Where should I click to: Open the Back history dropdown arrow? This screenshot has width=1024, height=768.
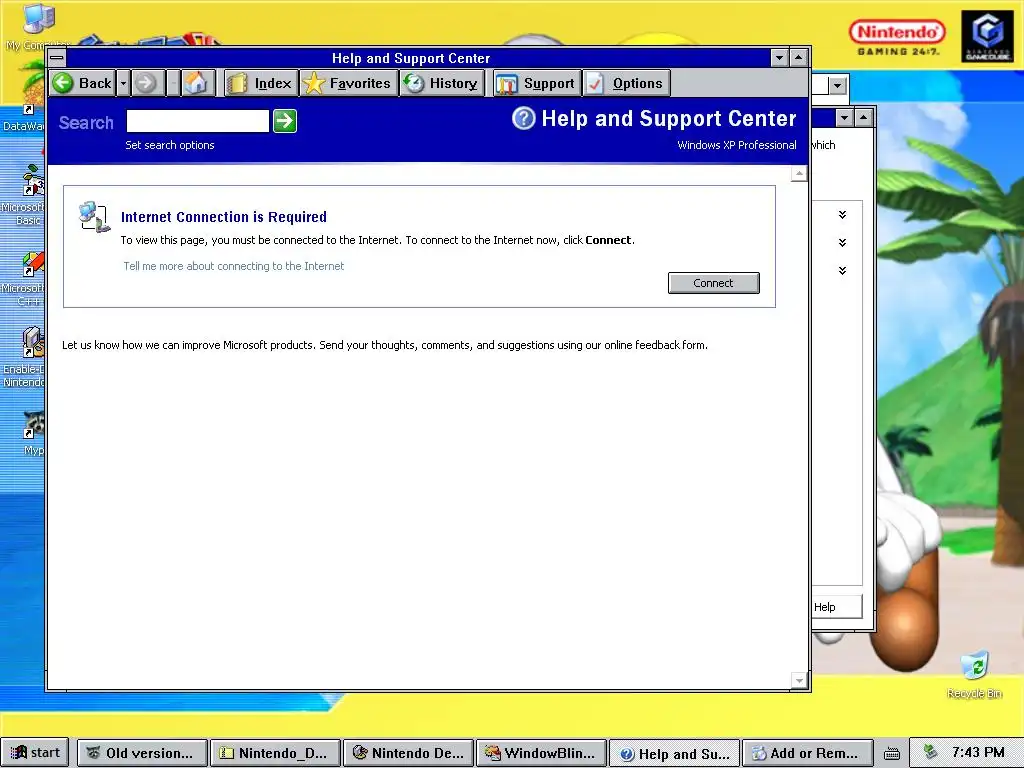tap(123, 83)
